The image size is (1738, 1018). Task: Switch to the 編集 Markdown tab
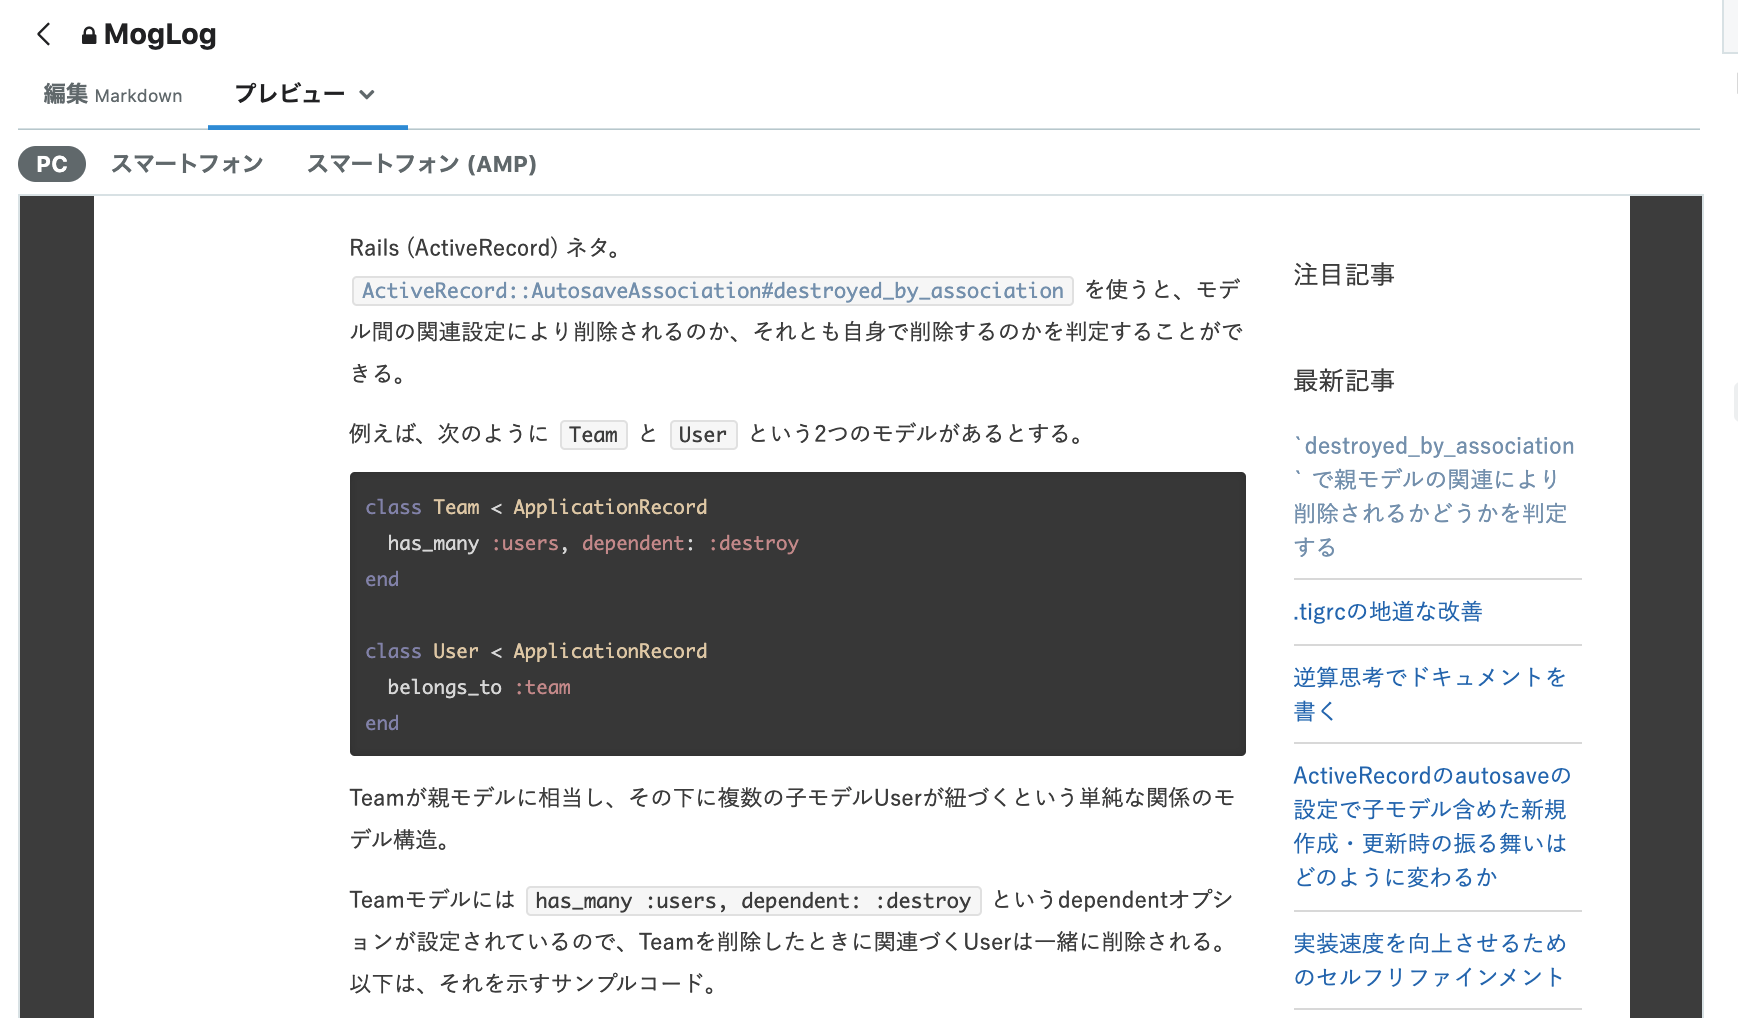(x=113, y=95)
